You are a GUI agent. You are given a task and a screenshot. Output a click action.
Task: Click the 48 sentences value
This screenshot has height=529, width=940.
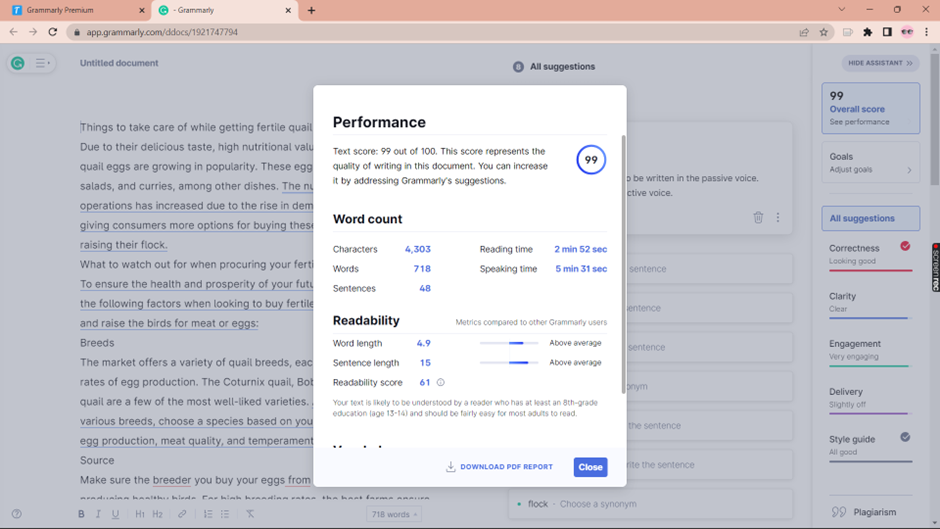point(425,288)
